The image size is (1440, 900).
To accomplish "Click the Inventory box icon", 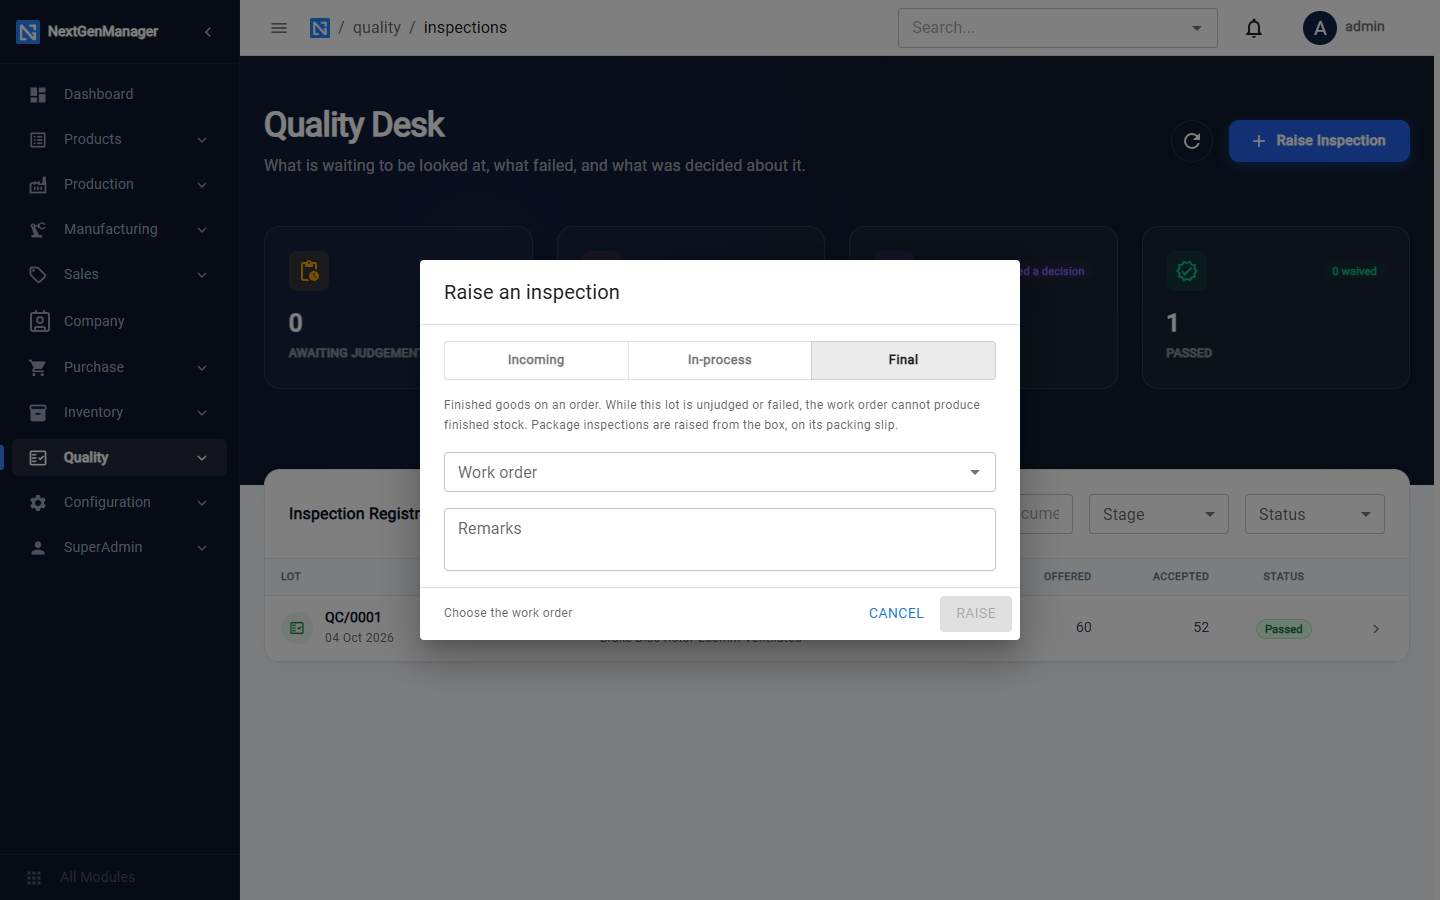I will tap(38, 413).
